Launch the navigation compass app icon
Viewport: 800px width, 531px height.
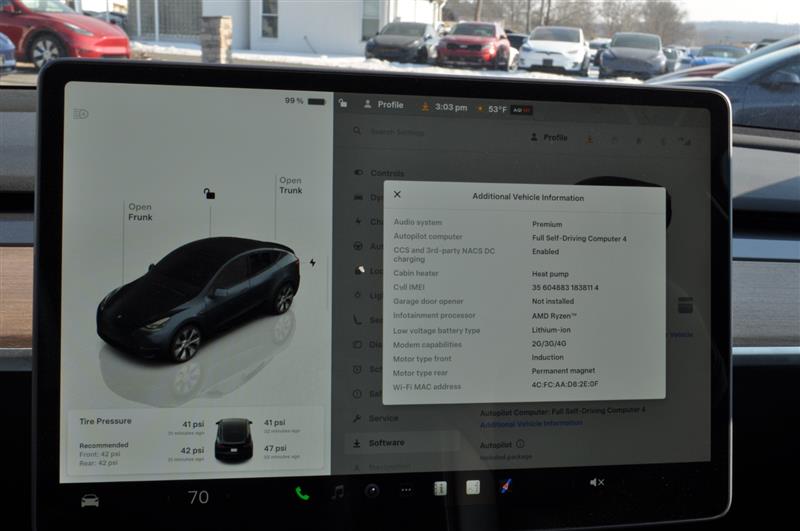coord(506,486)
